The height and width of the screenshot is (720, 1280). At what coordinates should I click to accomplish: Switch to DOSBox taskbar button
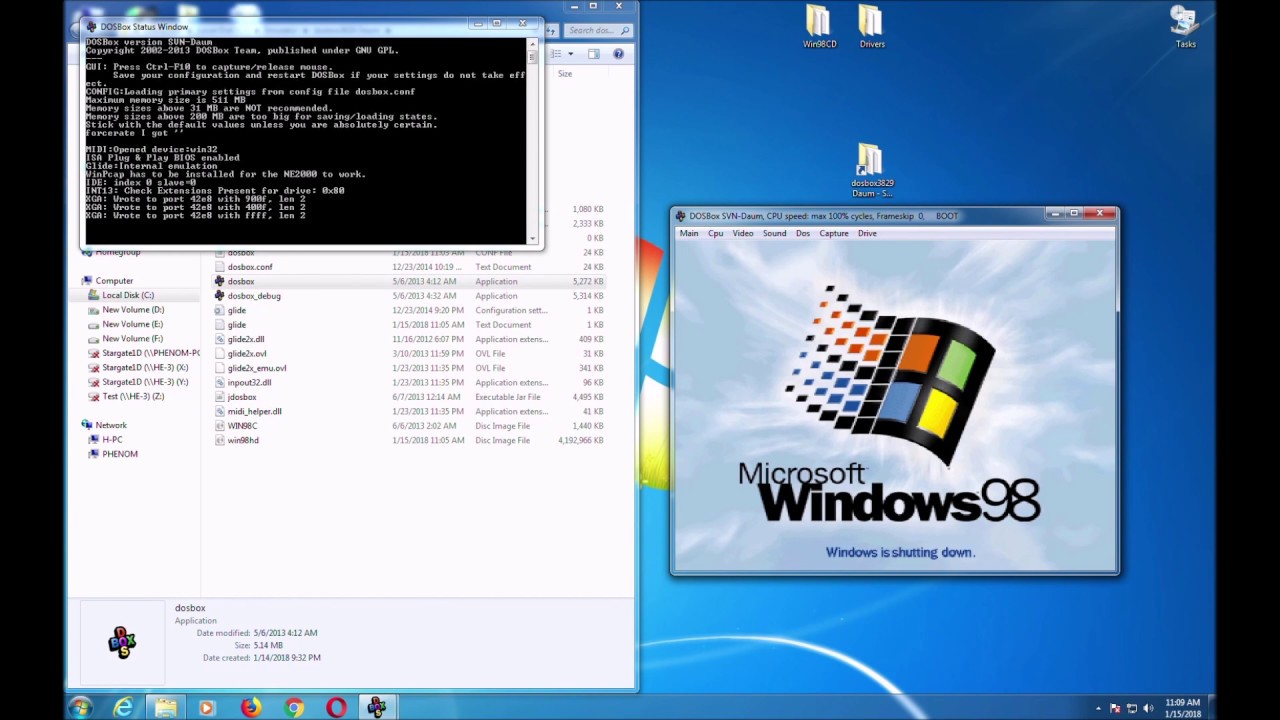[377, 708]
